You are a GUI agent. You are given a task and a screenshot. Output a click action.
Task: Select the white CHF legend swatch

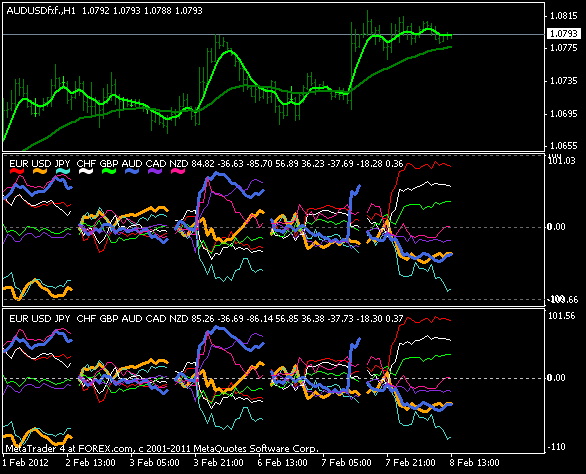click(x=86, y=171)
